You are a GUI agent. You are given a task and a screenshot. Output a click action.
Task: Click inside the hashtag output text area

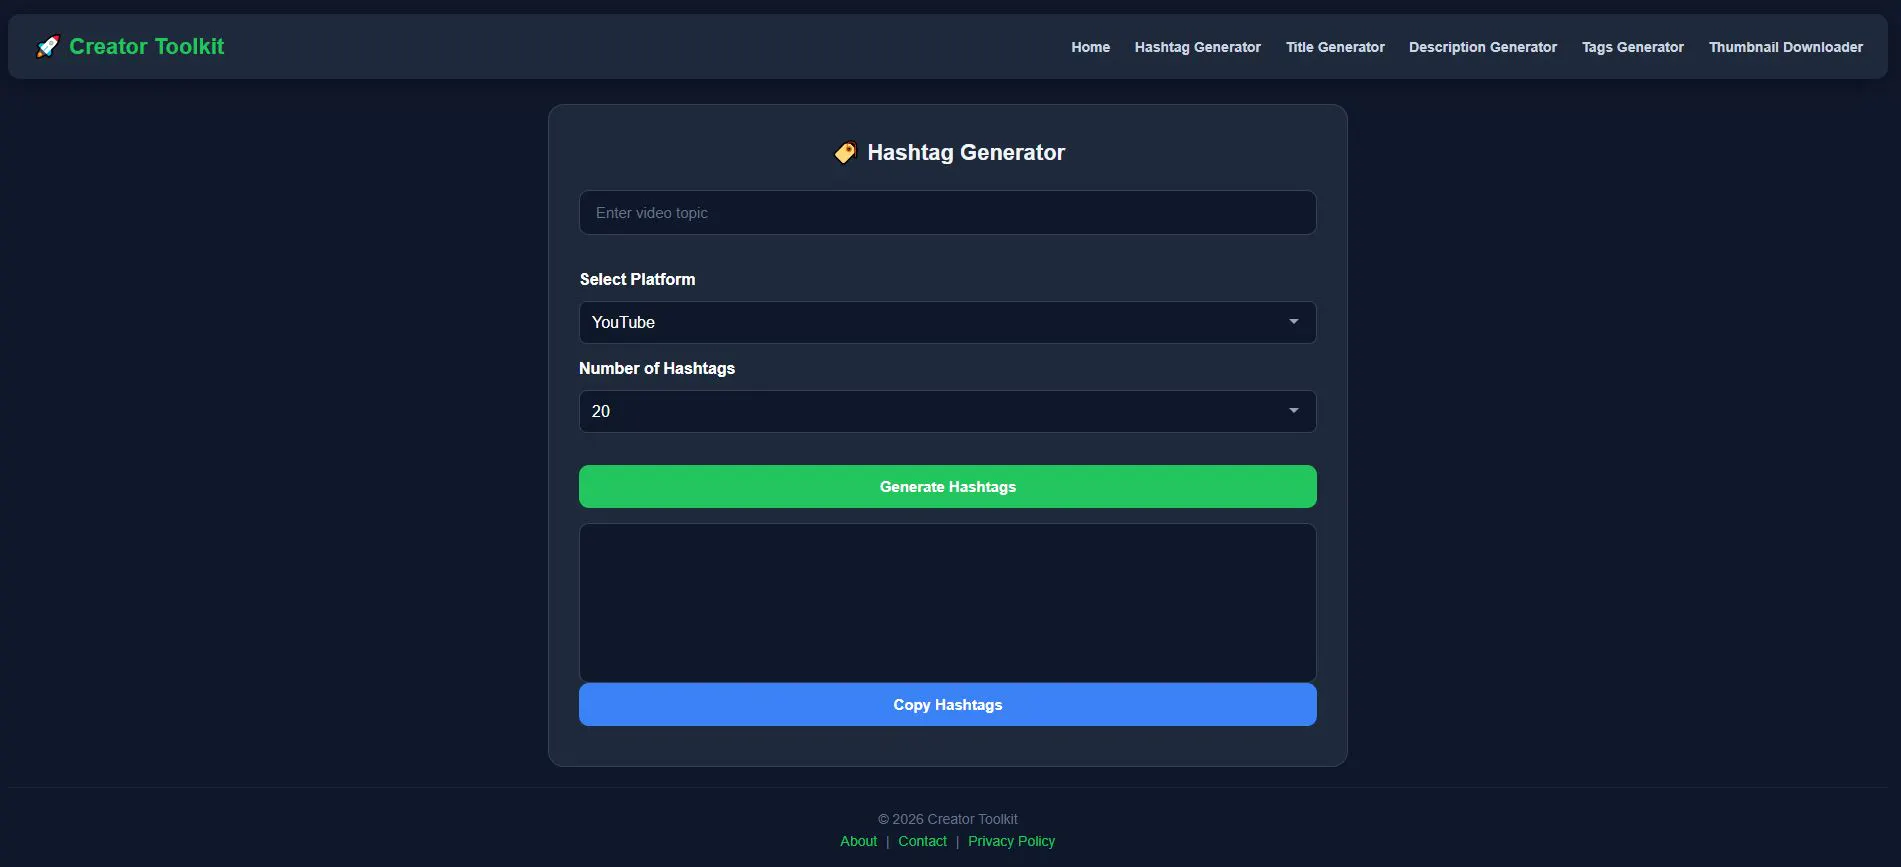948,603
